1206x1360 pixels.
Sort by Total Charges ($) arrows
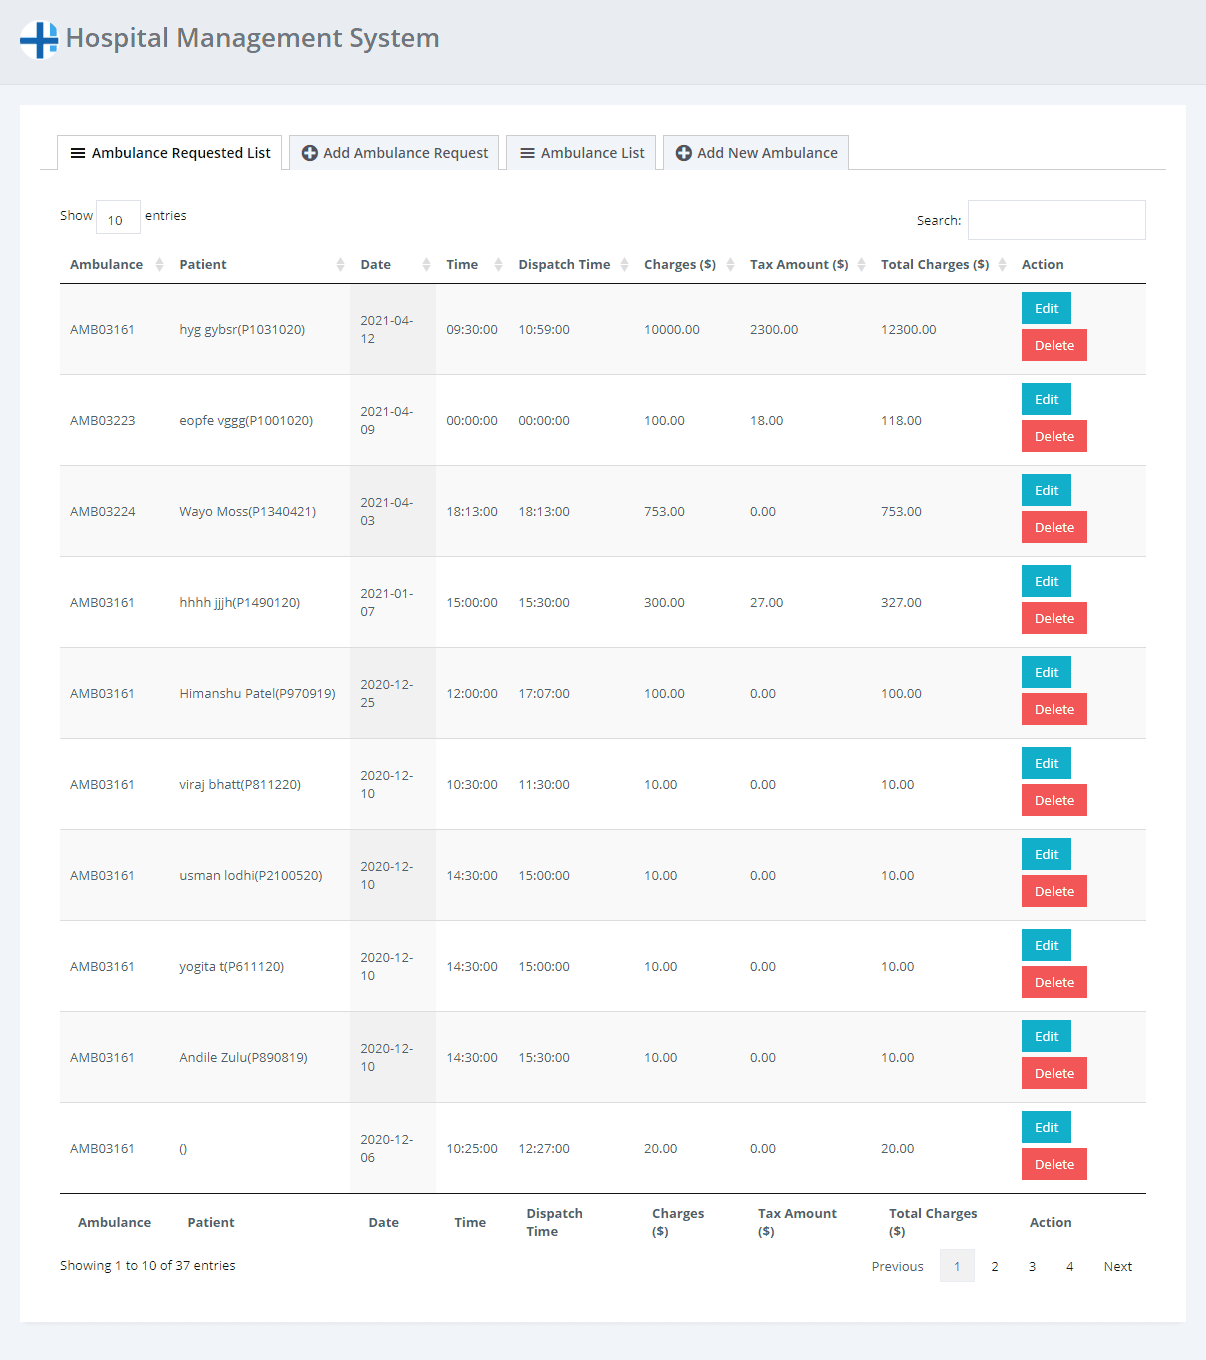click(1002, 265)
